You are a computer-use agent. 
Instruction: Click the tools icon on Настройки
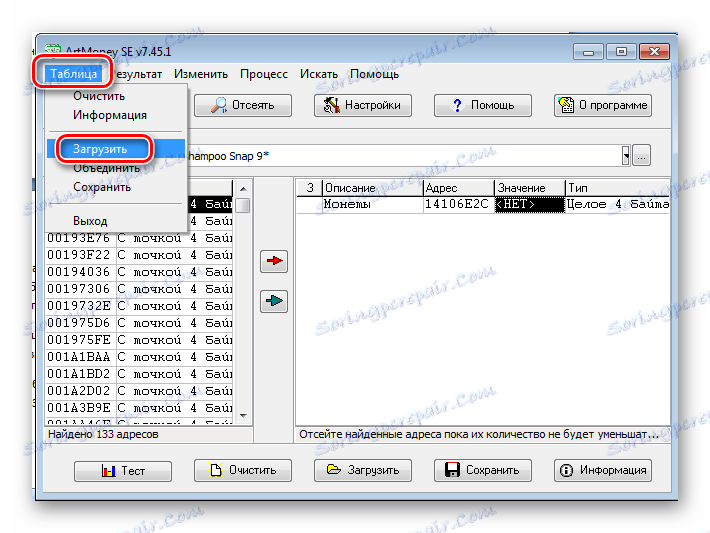tap(331, 105)
